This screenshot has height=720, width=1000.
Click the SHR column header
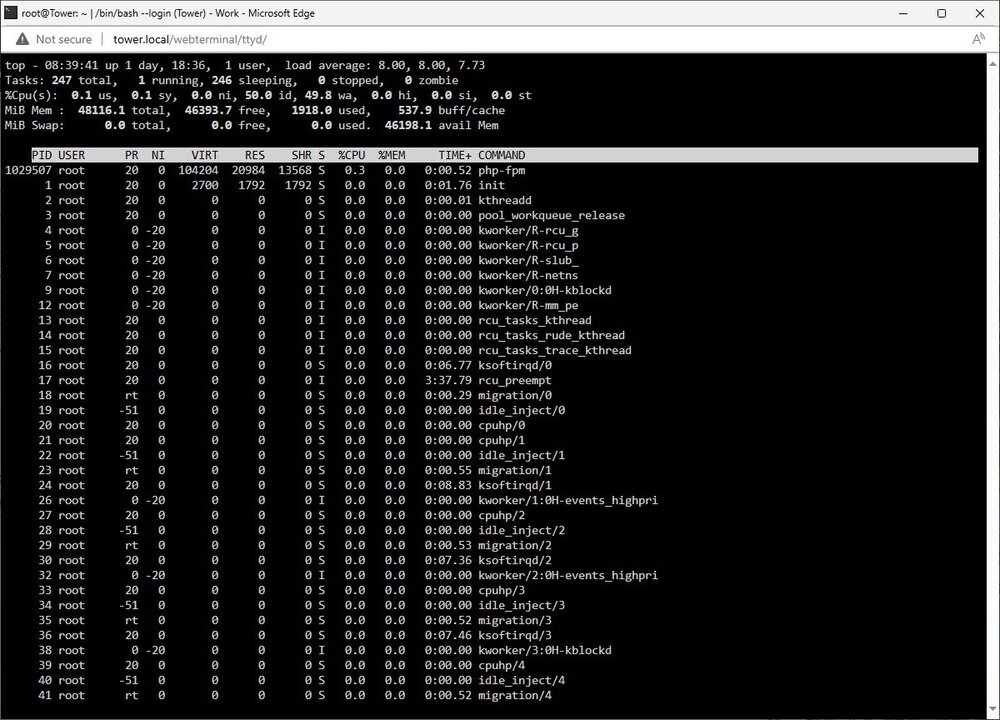tap(302, 155)
